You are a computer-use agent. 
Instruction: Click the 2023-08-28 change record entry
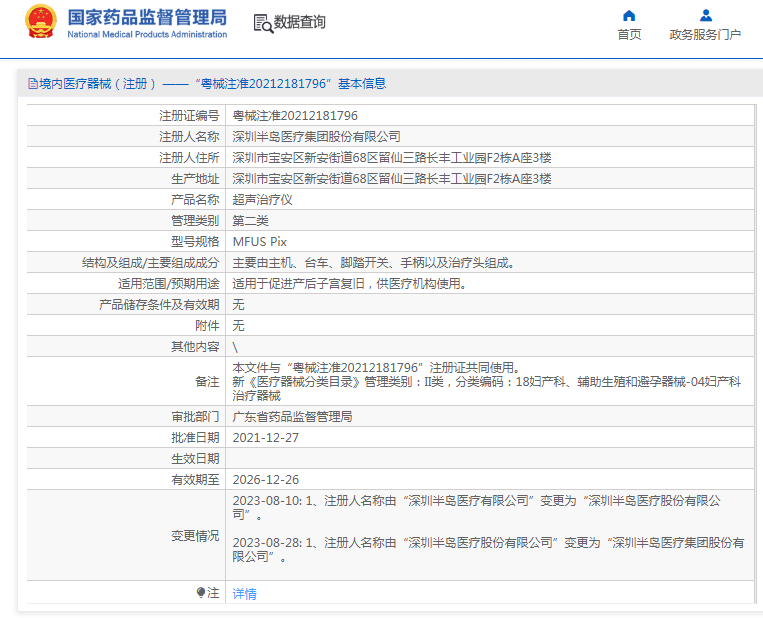tap(488, 549)
